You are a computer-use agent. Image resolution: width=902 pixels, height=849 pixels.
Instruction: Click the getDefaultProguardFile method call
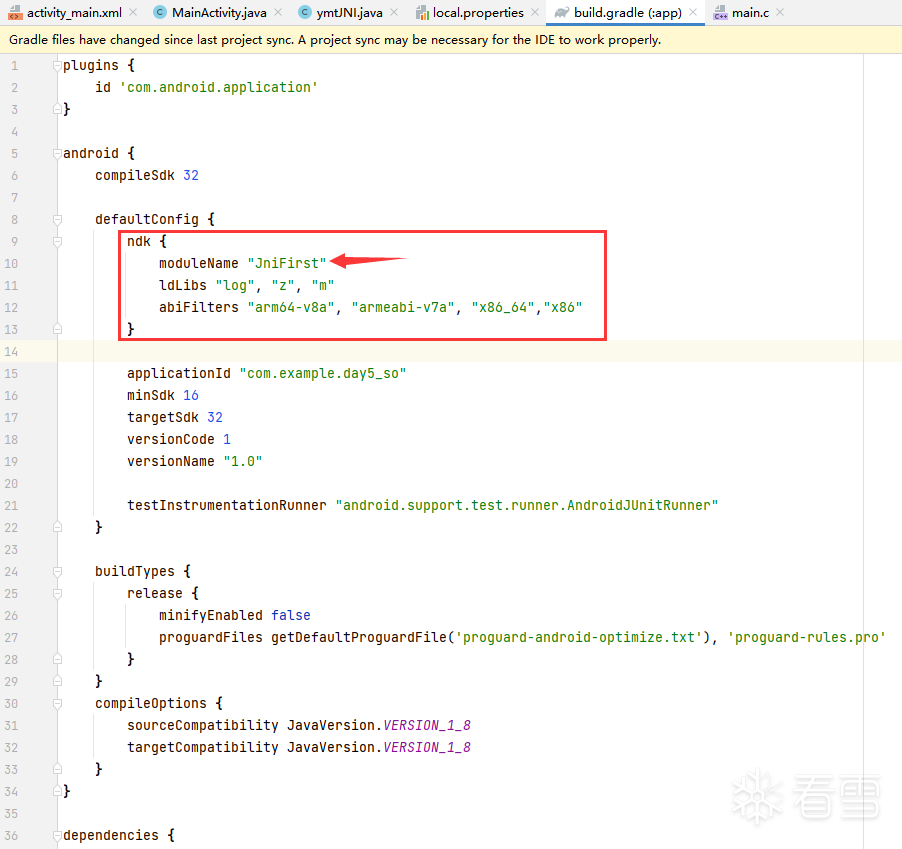[359, 638]
